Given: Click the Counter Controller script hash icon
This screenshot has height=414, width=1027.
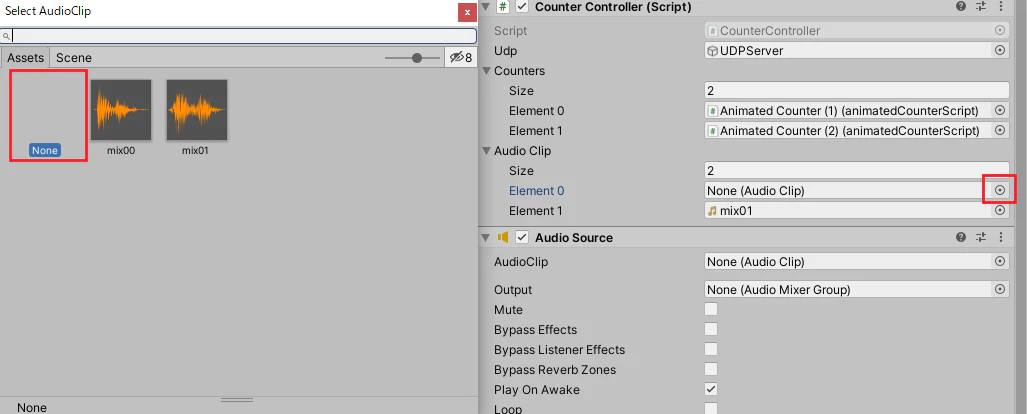Looking at the screenshot, I should 503,7.
